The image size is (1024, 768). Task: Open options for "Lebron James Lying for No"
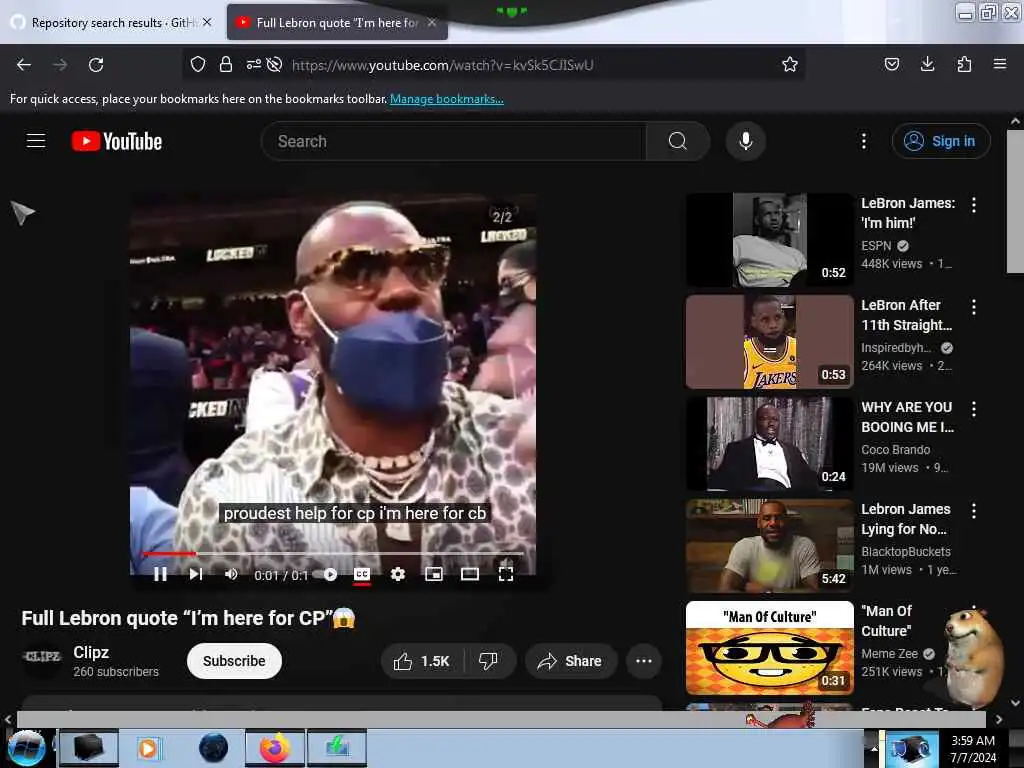(x=974, y=511)
